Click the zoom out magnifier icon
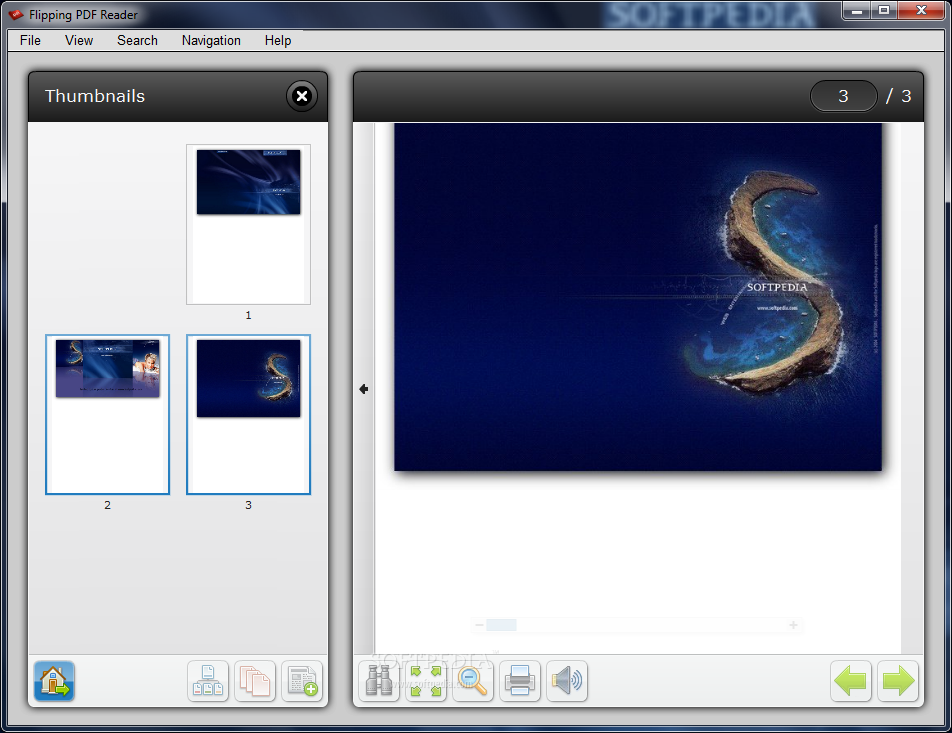This screenshot has height=733, width=952. (x=472, y=681)
